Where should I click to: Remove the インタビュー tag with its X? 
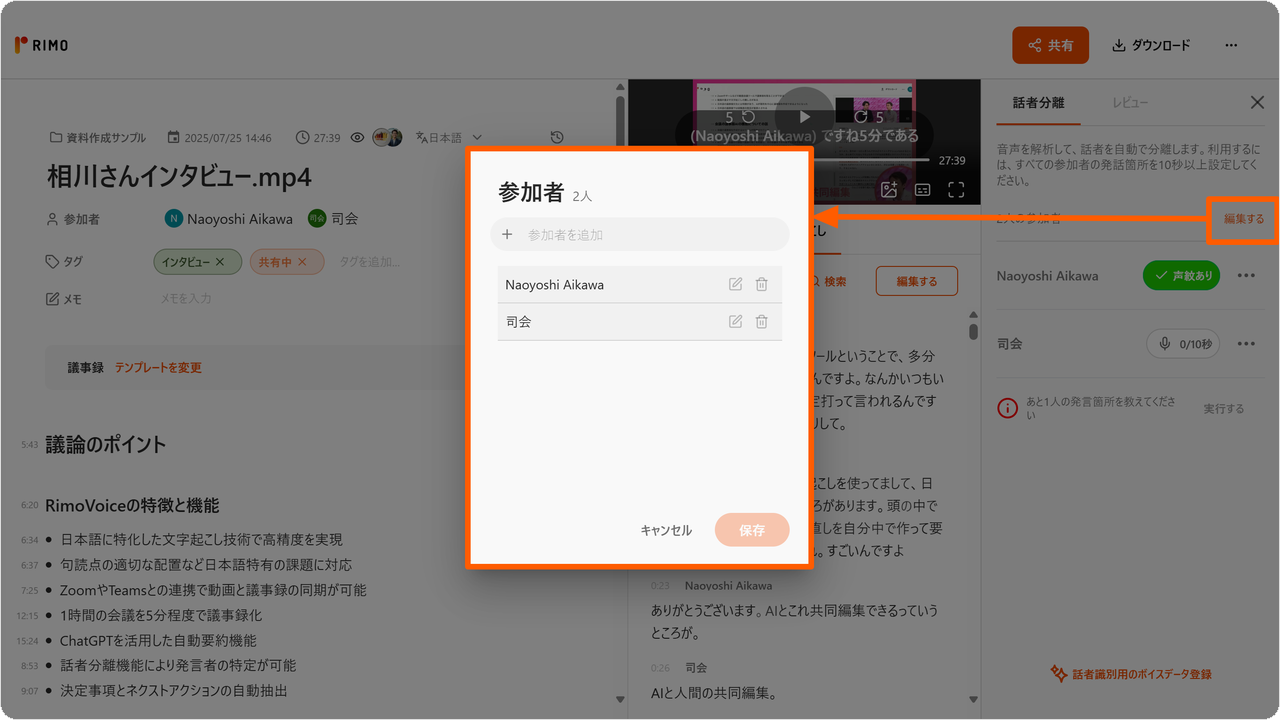[220, 262]
